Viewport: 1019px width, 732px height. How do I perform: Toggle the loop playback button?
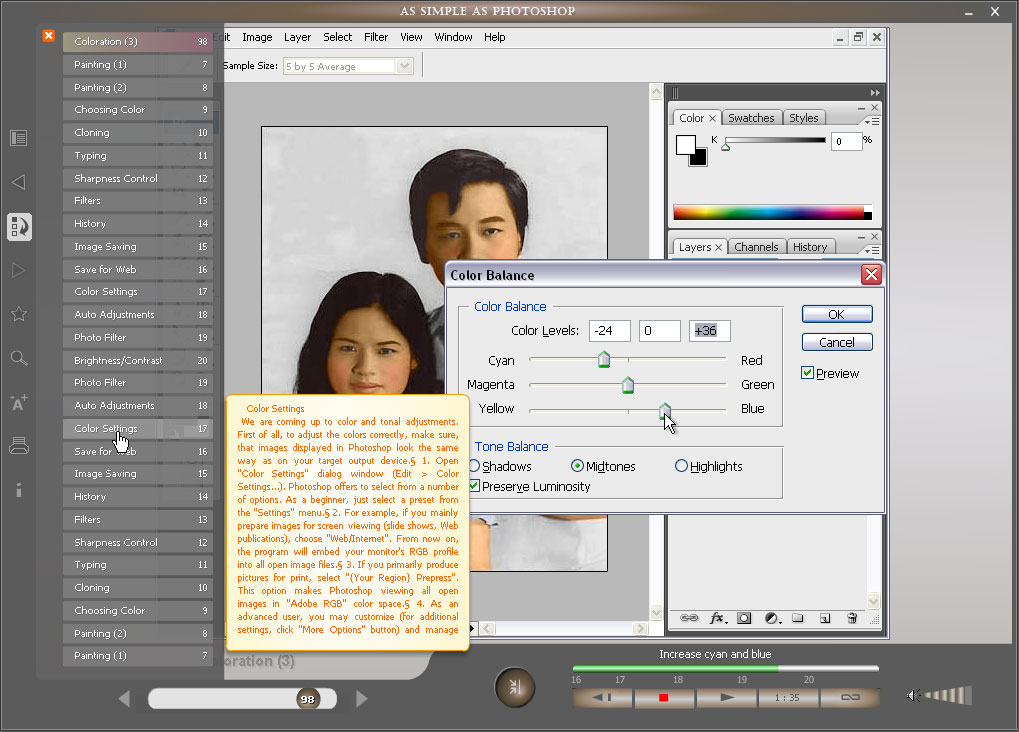click(x=850, y=698)
